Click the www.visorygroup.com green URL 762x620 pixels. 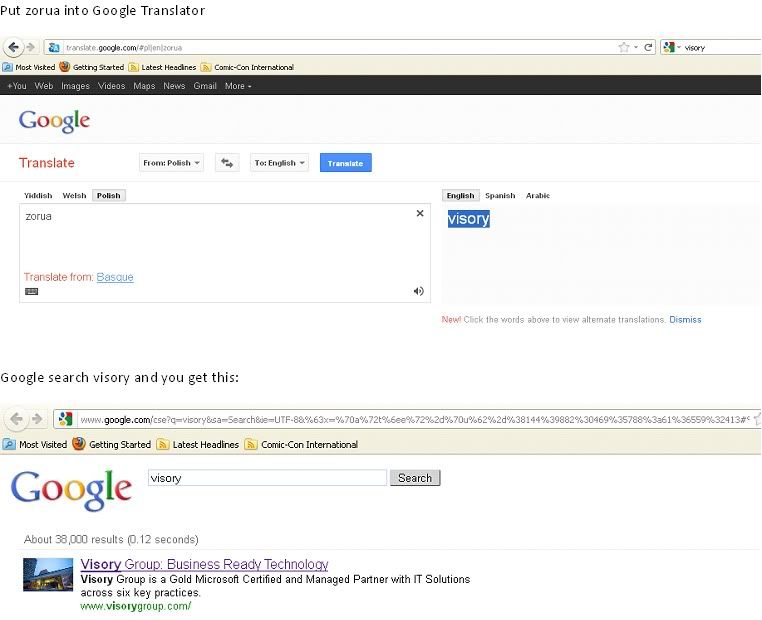tap(136, 606)
